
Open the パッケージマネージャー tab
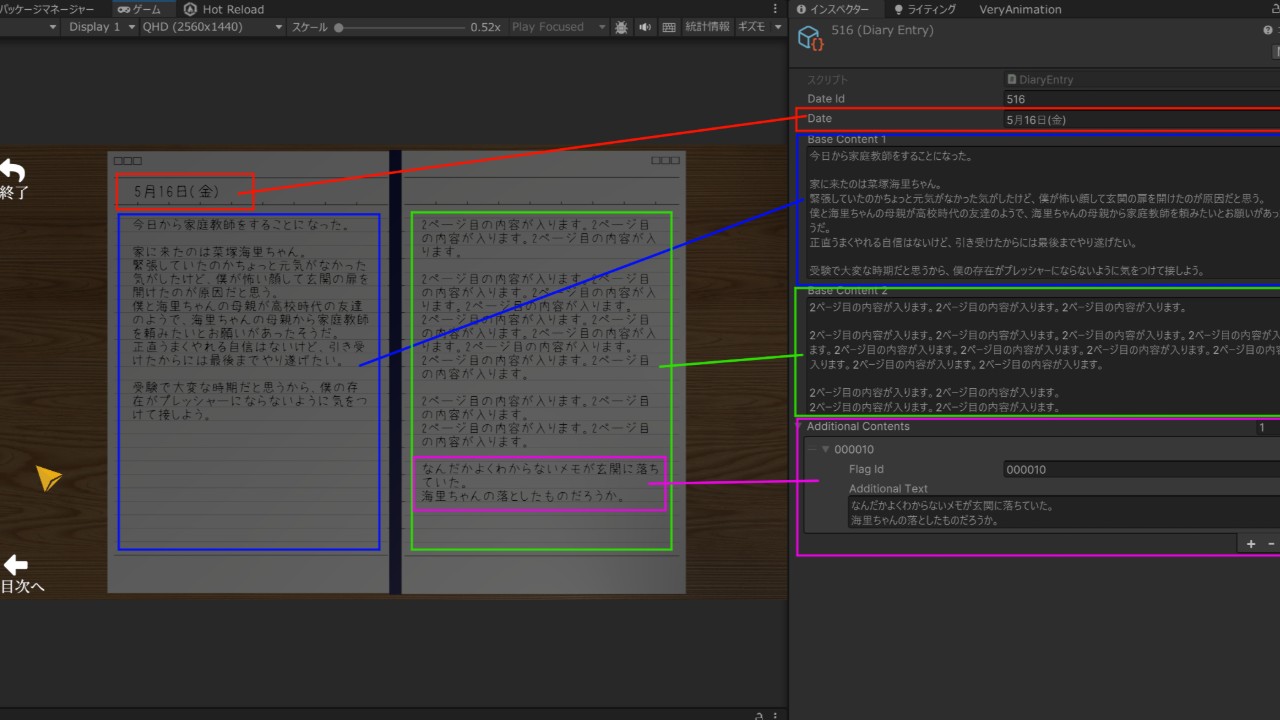pos(50,8)
